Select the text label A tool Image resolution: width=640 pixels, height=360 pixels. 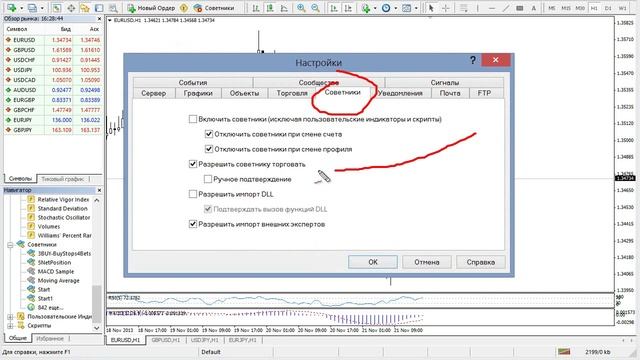tap(533, 8)
